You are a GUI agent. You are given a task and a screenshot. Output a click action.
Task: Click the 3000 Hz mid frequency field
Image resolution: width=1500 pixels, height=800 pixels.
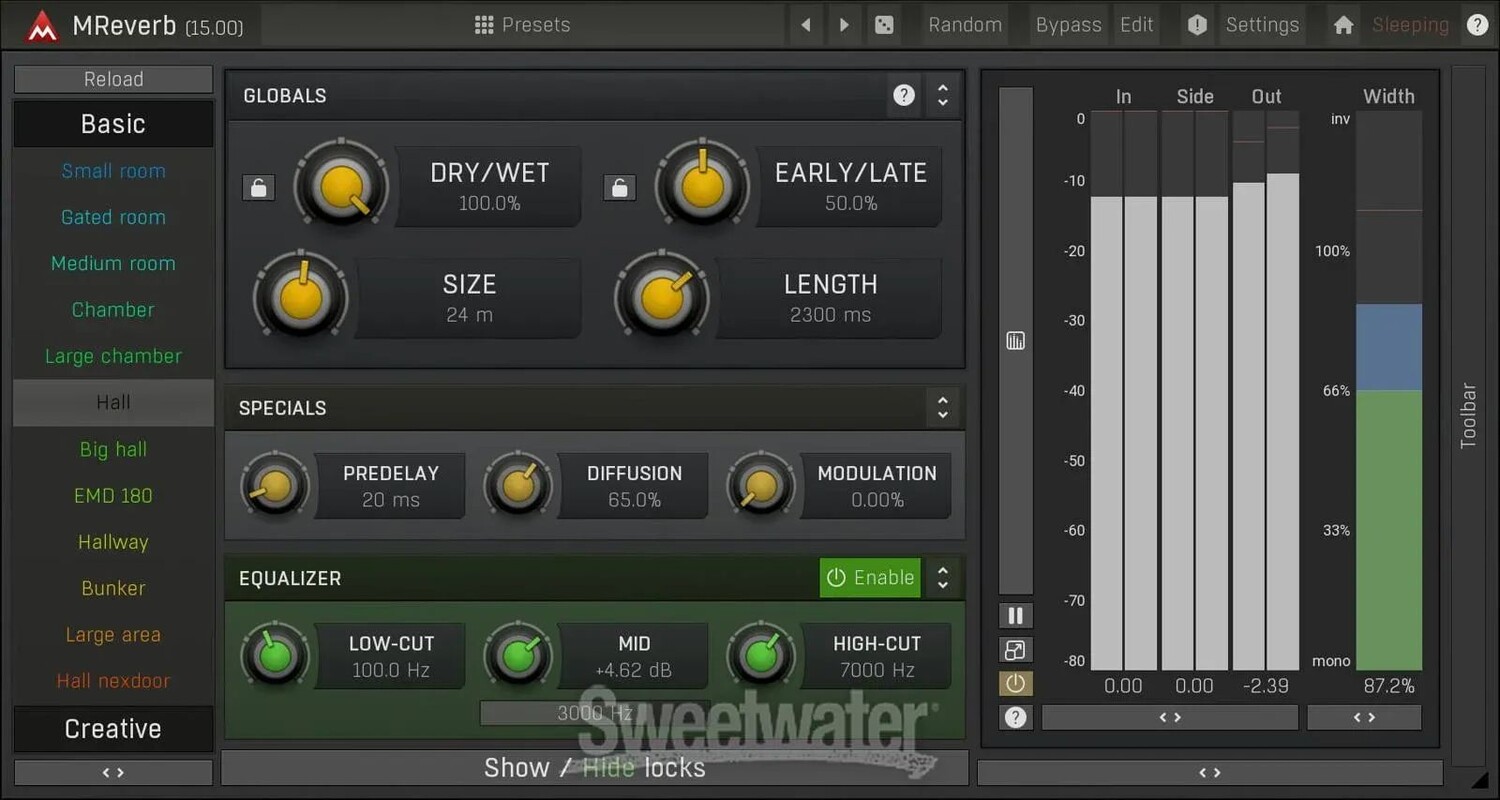click(595, 713)
